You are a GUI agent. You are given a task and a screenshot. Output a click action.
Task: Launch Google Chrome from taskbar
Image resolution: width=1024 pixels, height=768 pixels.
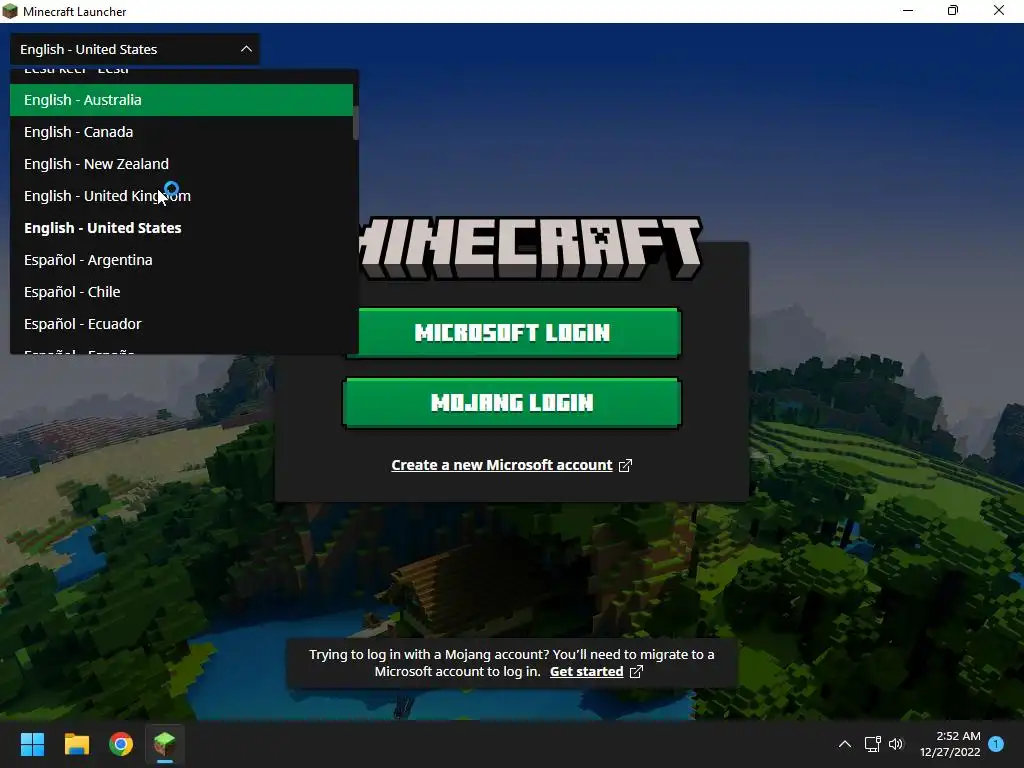pos(121,744)
